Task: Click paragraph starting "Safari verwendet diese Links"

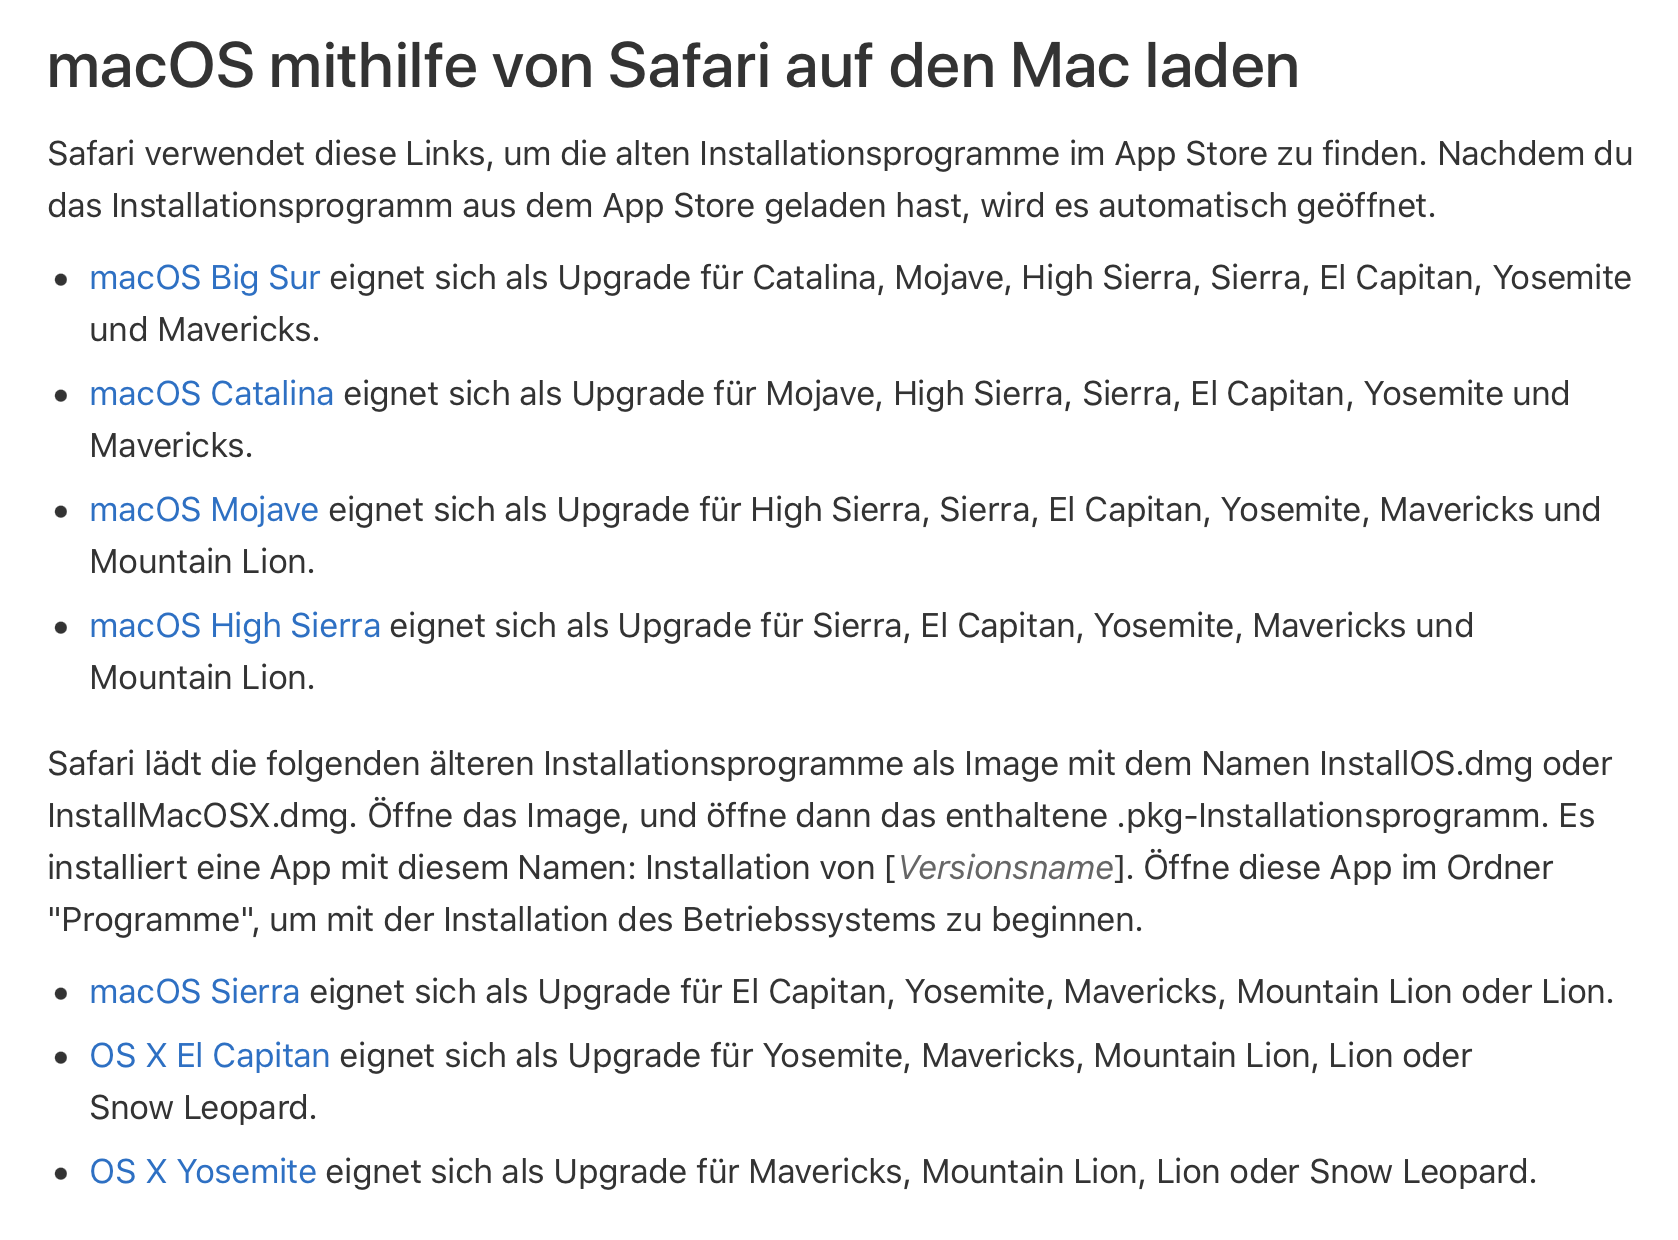Action: [x=839, y=180]
